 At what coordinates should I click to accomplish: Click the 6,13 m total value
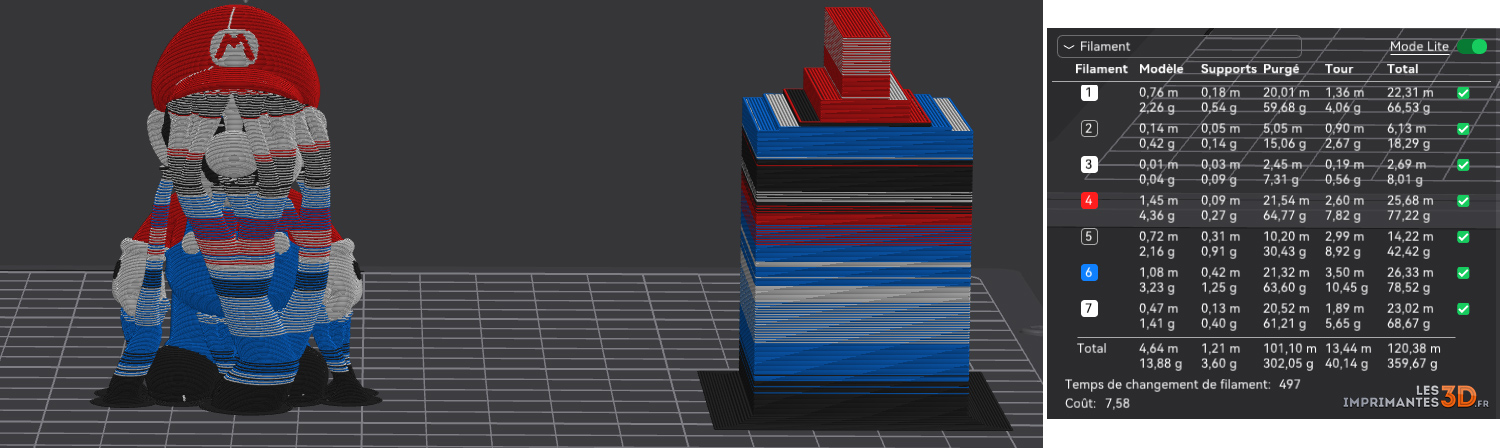tap(1407, 128)
